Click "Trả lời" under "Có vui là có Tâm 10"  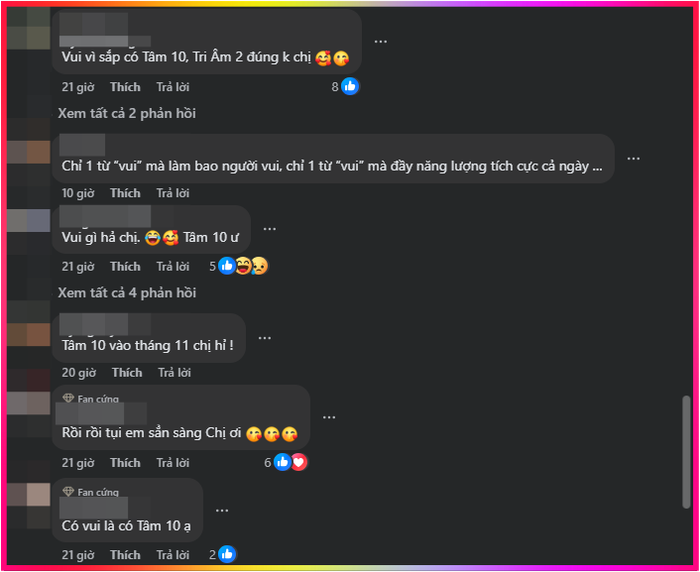pos(173,555)
